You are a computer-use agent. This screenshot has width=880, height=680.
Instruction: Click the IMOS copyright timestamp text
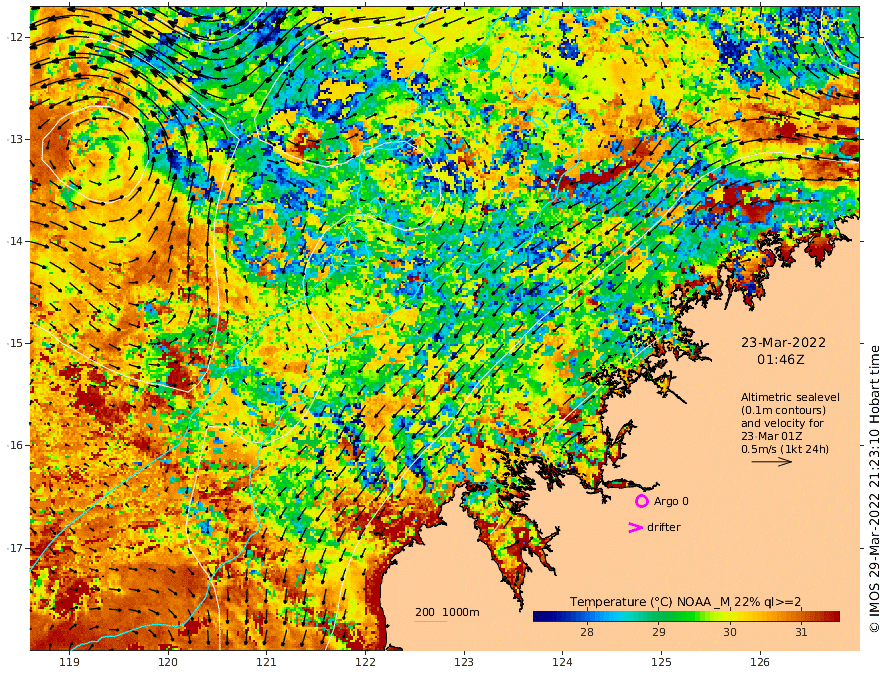(x=873, y=489)
